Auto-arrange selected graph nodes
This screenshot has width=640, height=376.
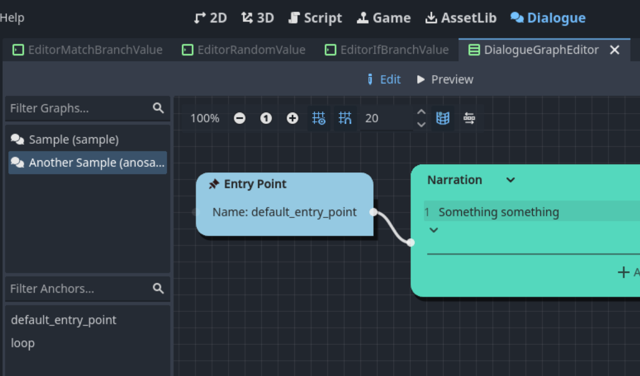pos(469,118)
